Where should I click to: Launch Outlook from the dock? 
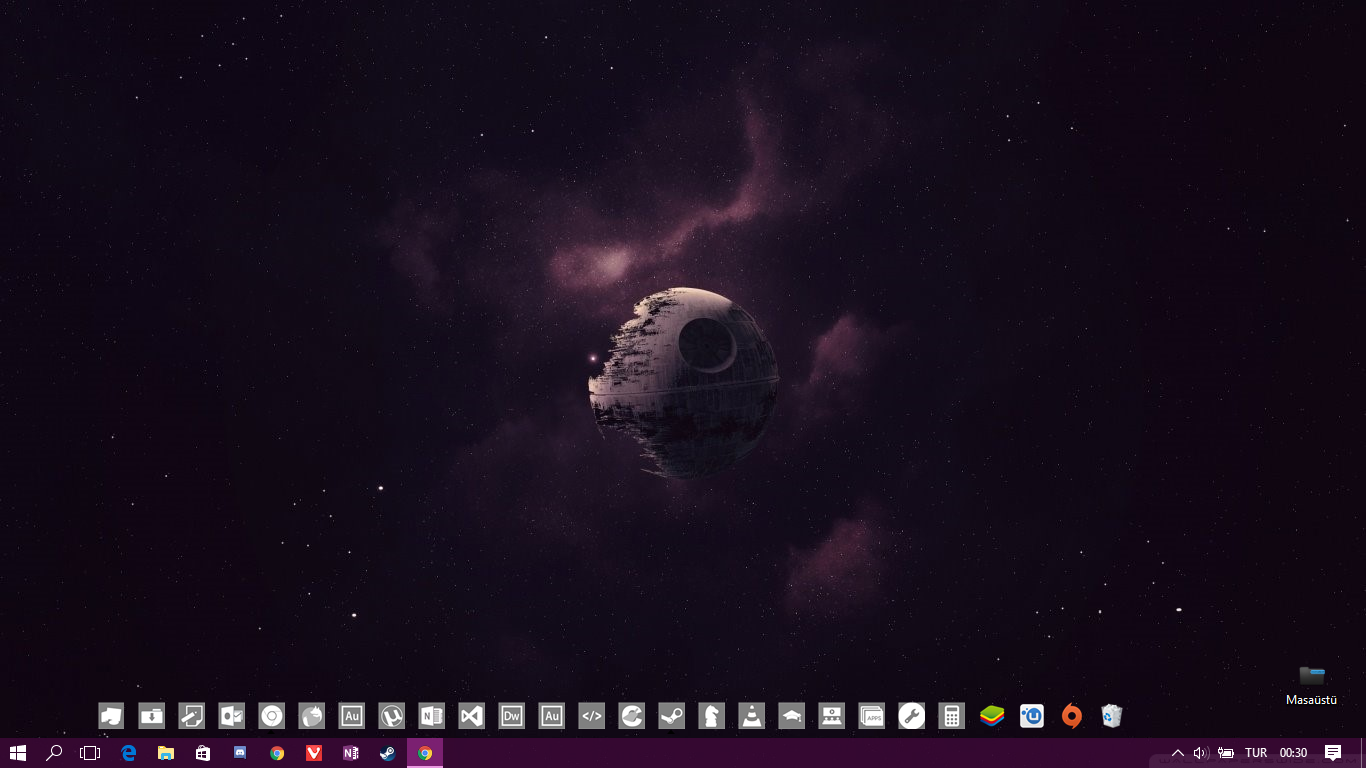231,715
